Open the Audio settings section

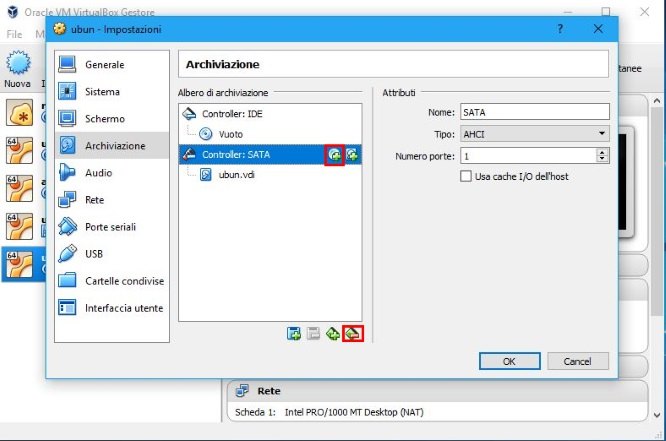(x=98, y=173)
